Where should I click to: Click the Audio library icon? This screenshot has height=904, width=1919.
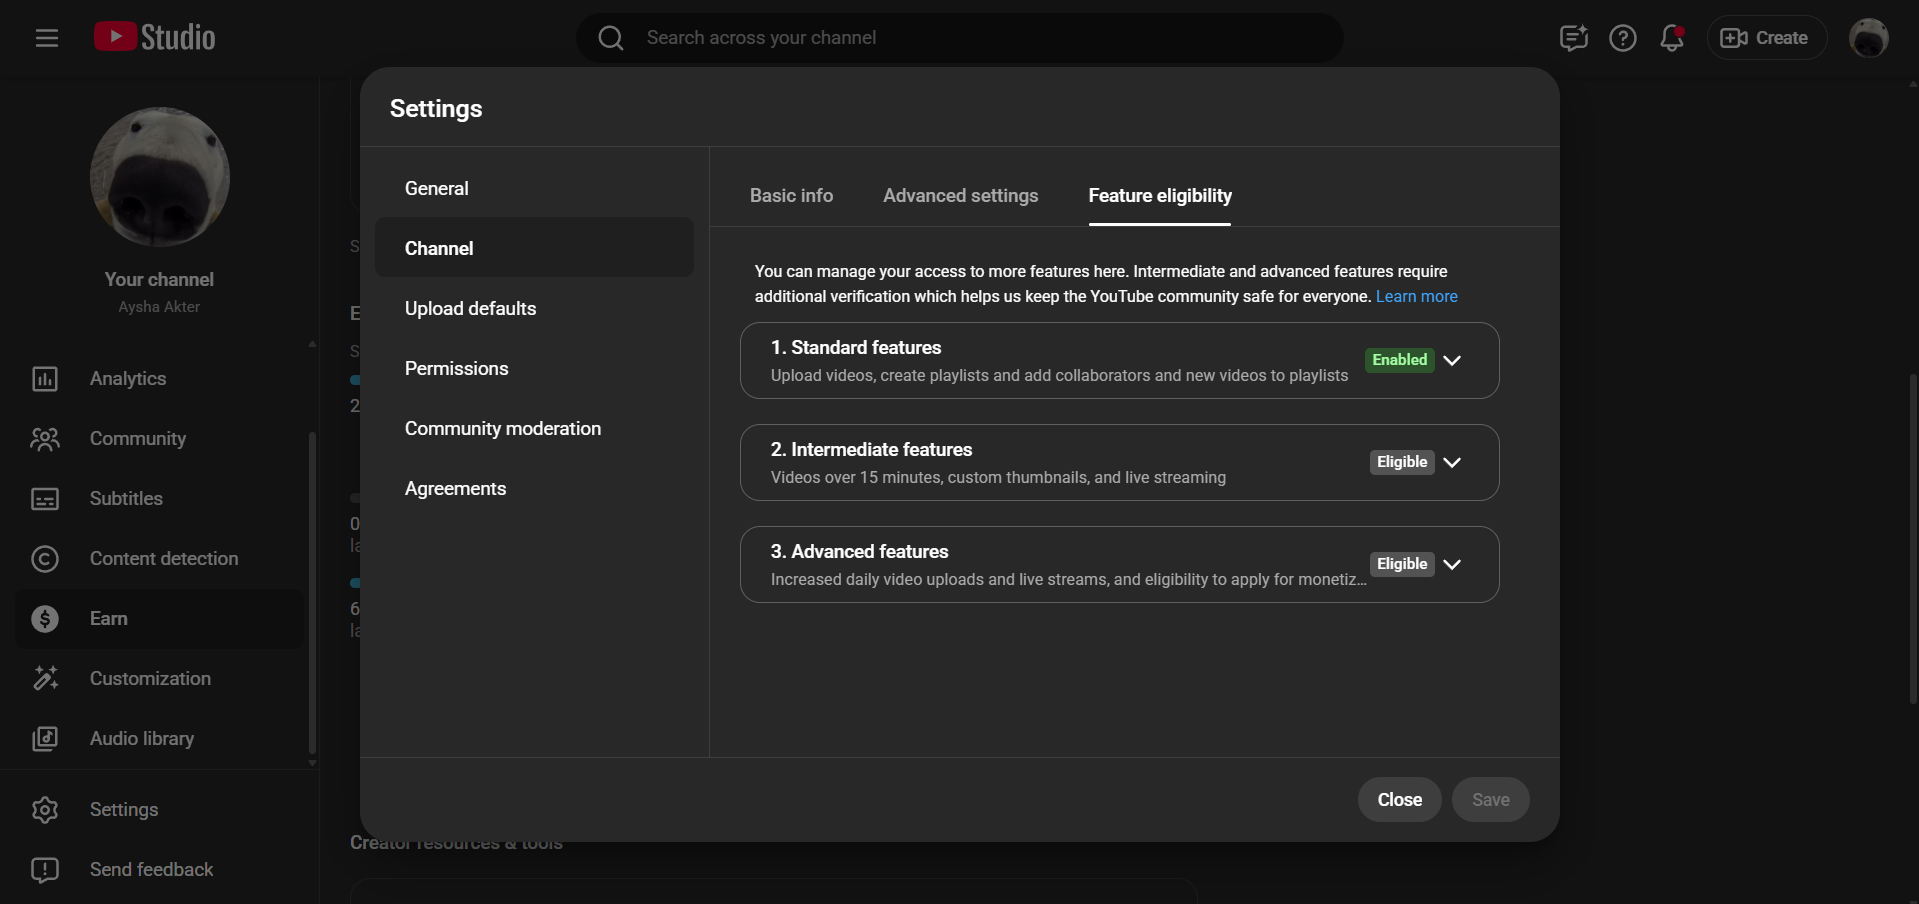45,739
